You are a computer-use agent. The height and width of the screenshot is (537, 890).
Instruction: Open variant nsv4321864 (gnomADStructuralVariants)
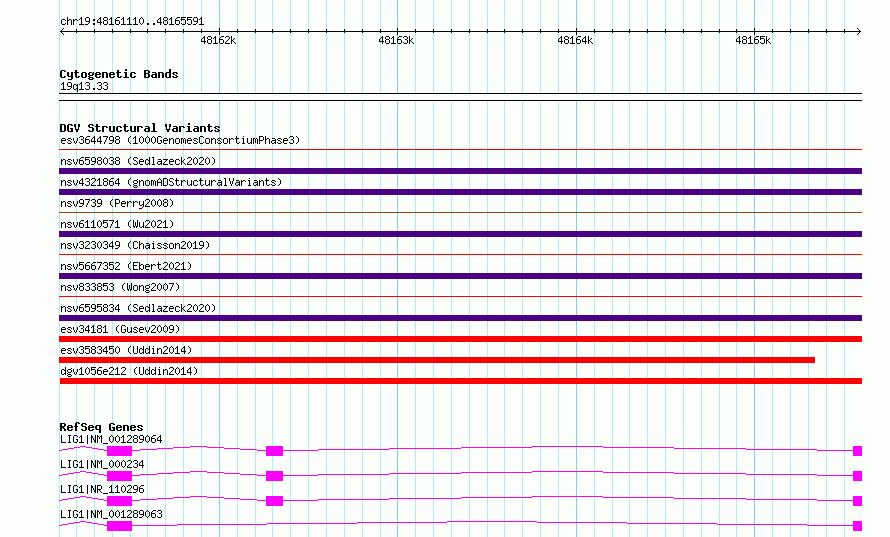click(171, 182)
